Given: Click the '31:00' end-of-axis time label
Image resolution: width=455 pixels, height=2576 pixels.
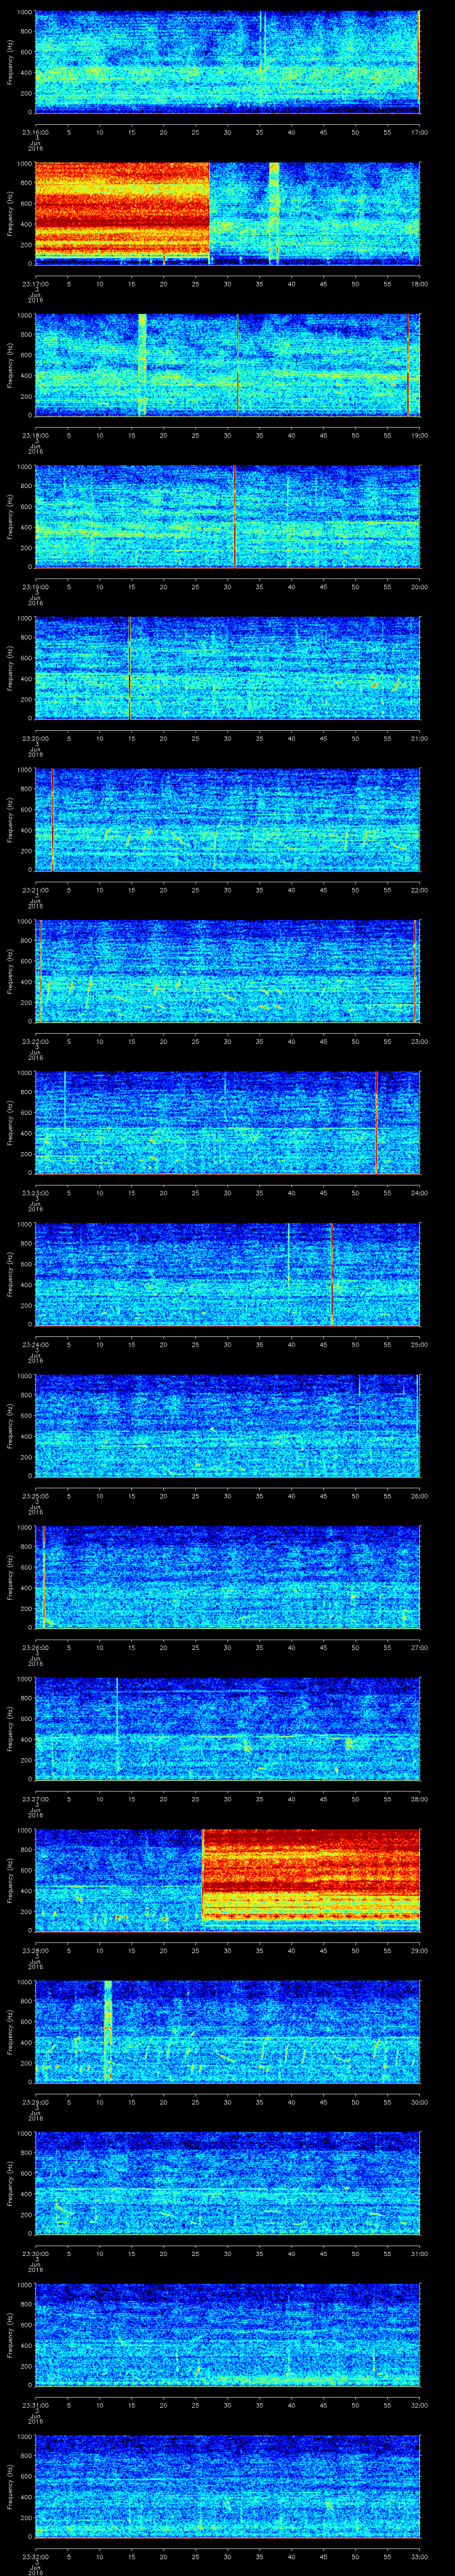Looking at the screenshot, I should pyautogui.click(x=420, y=2254).
